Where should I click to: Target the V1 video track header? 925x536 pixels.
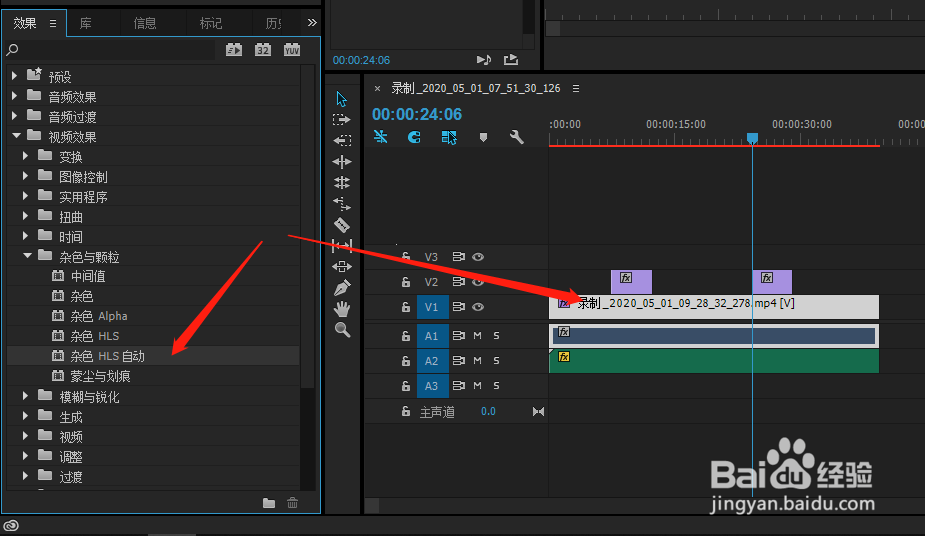432,307
